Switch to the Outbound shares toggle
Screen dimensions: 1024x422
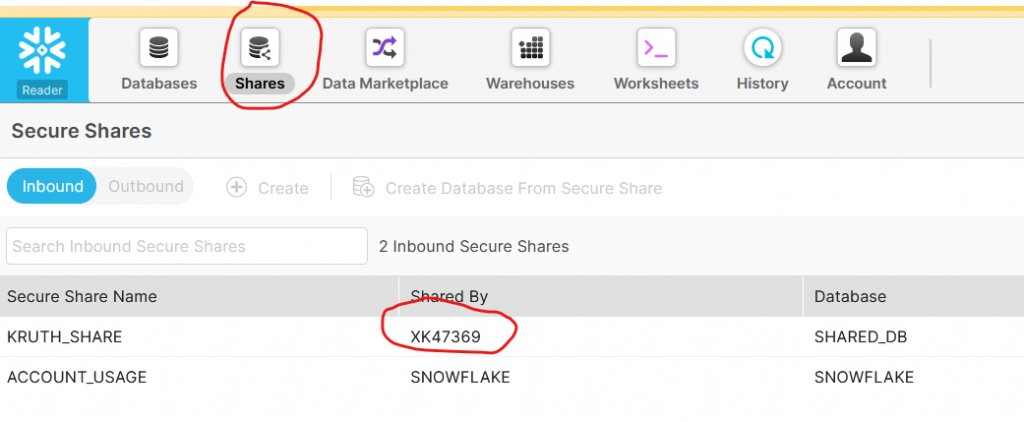[146, 187]
